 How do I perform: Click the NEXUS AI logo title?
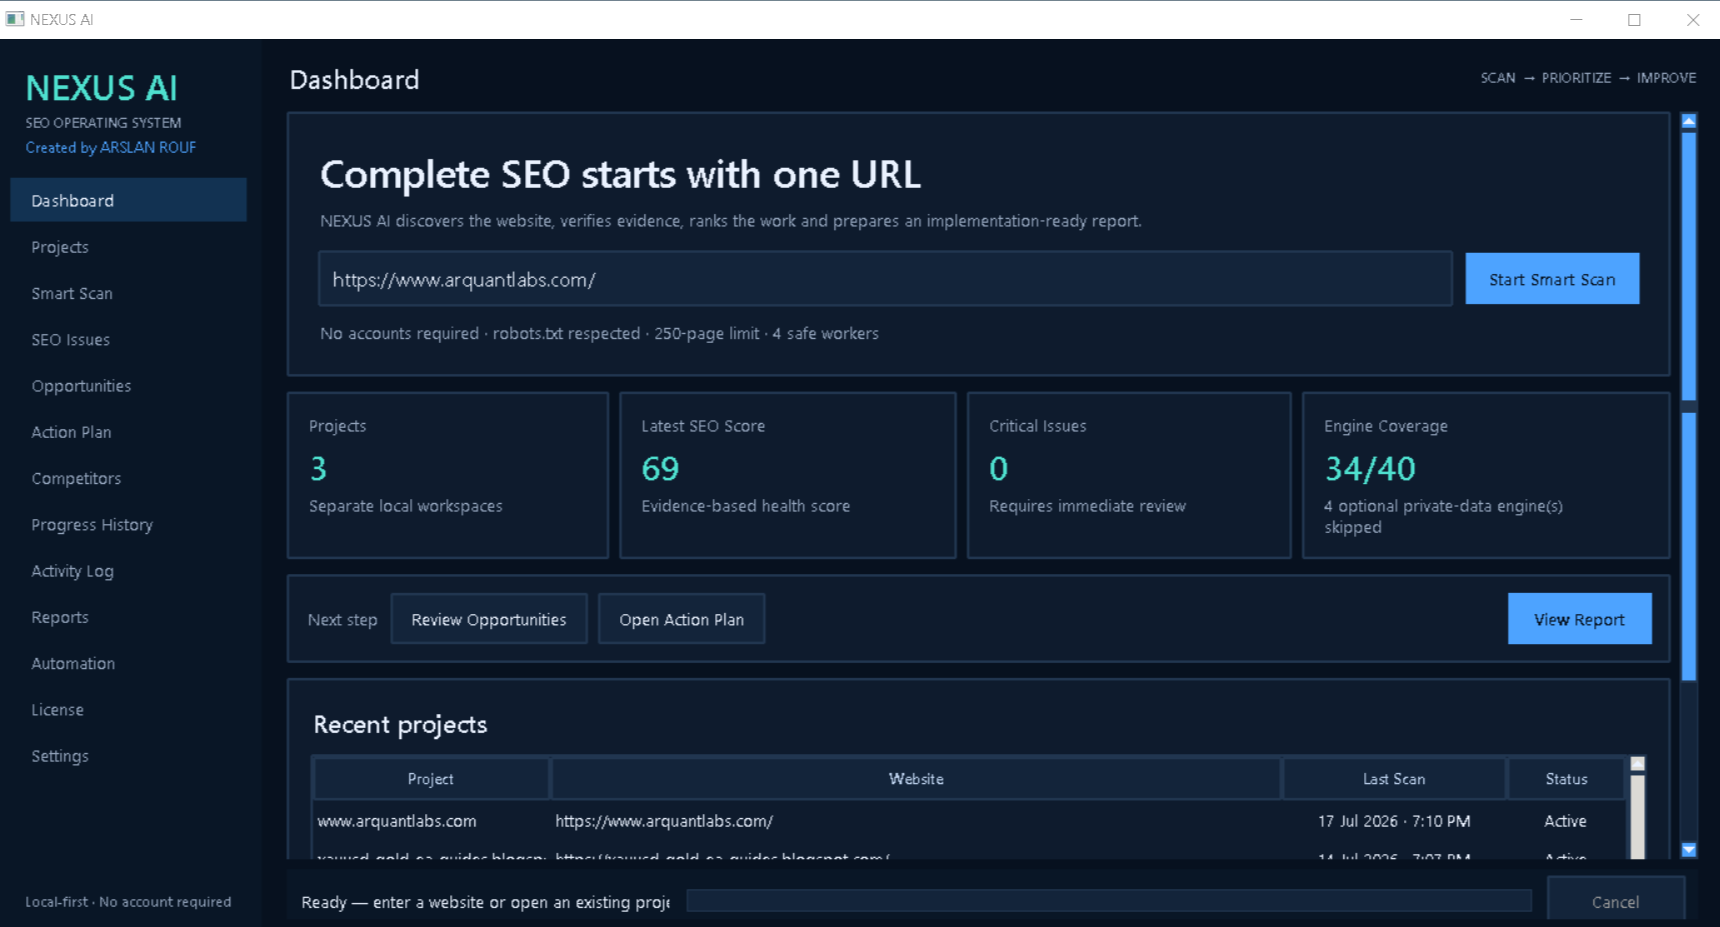(101, 88)
